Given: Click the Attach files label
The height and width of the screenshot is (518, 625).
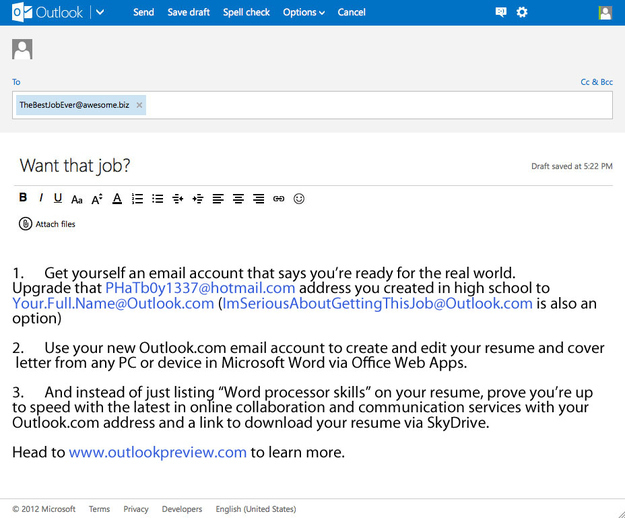Looking at the screenshot, I should coord(55,224).
